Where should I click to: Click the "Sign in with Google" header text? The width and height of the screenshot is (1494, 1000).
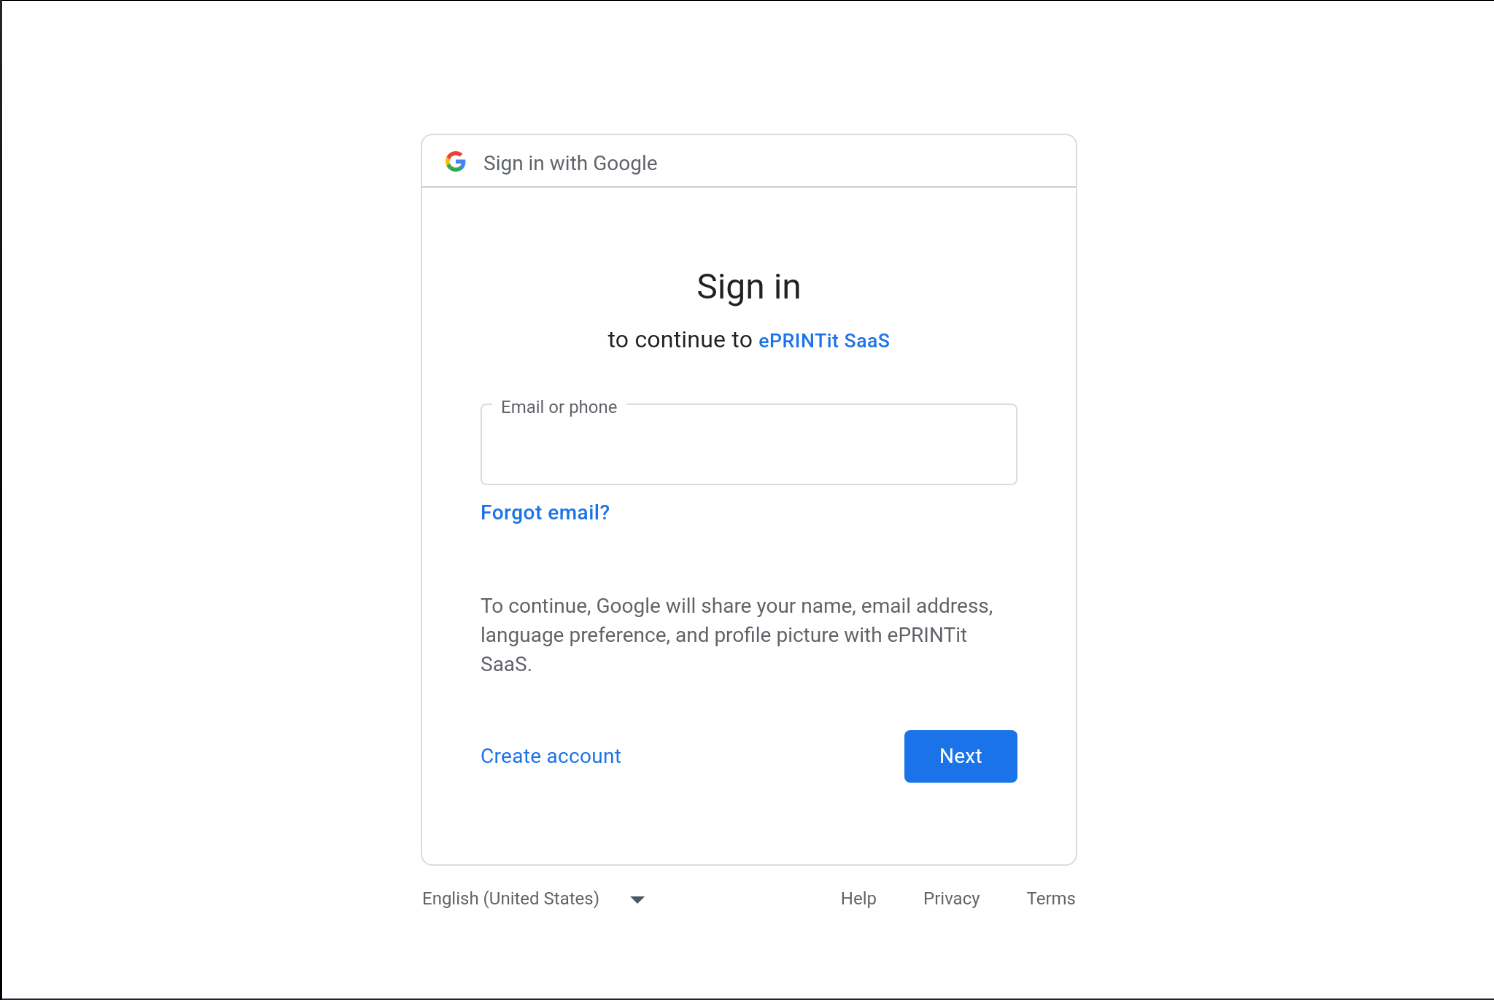point(570,163)
